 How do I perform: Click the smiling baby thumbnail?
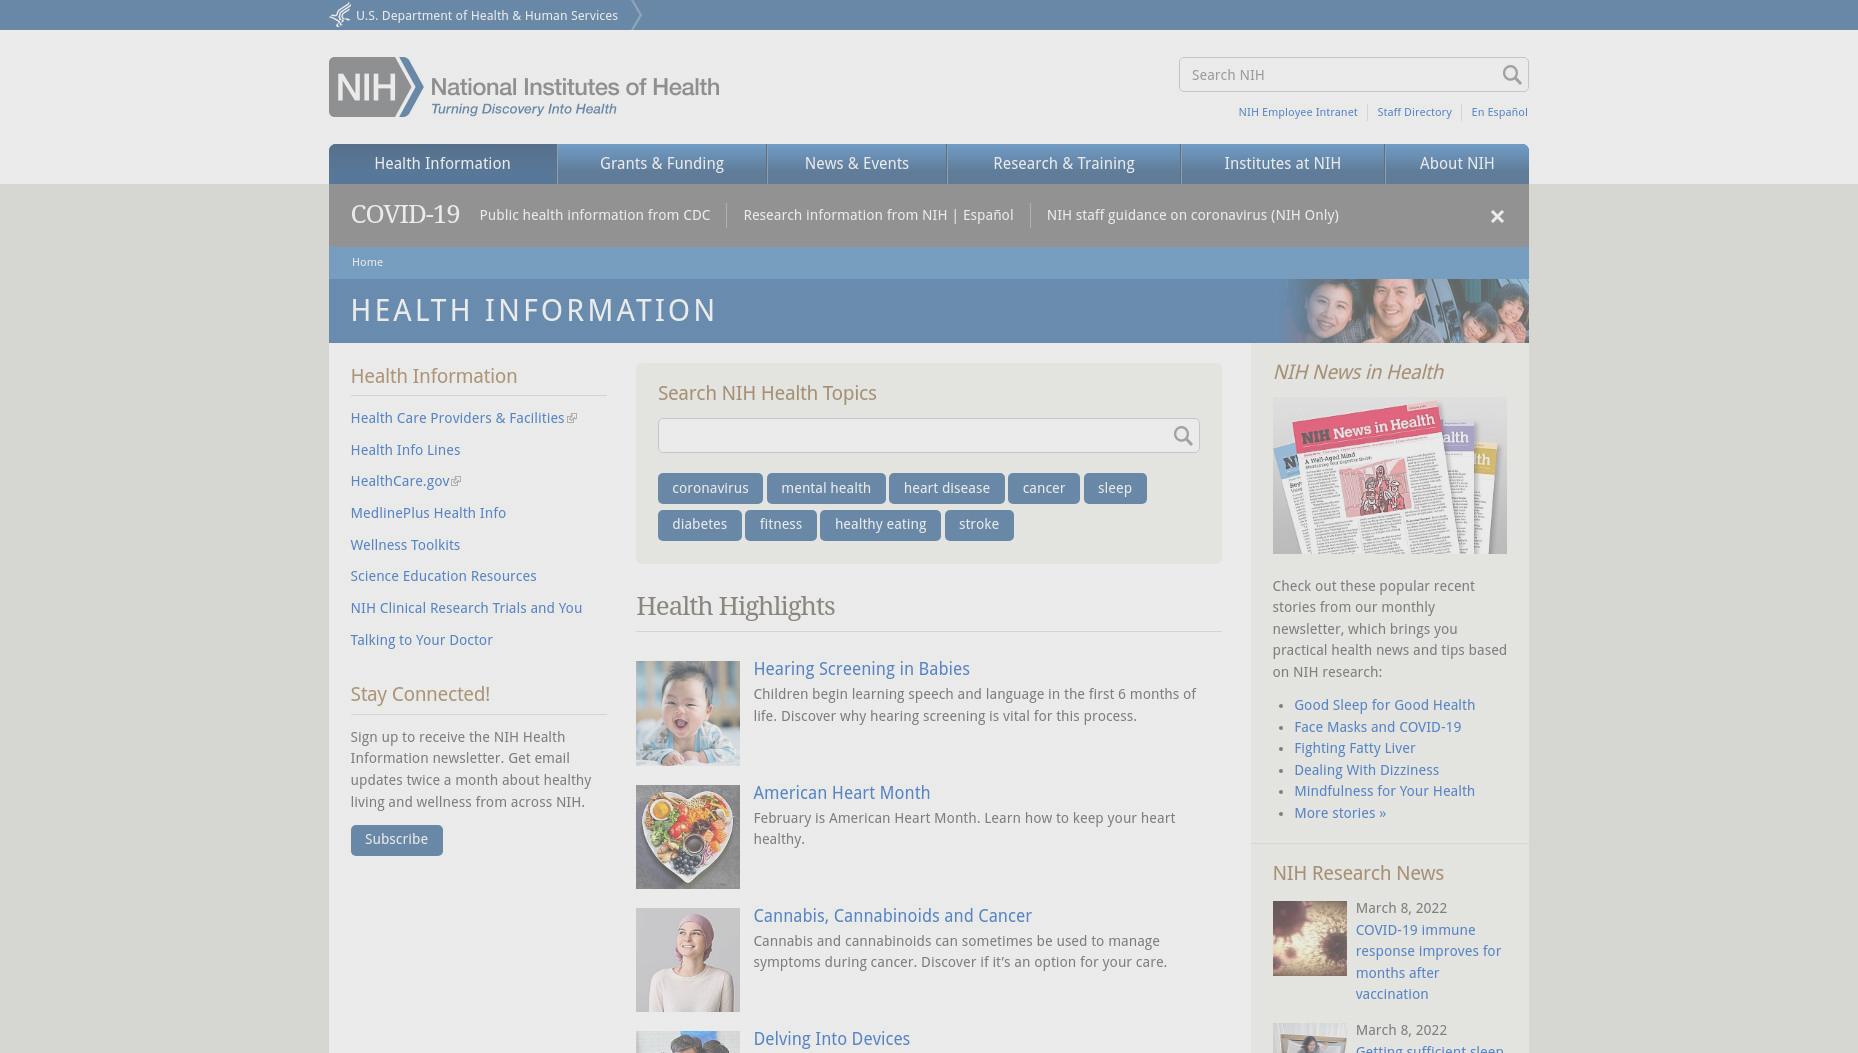[x=688, y=713]
